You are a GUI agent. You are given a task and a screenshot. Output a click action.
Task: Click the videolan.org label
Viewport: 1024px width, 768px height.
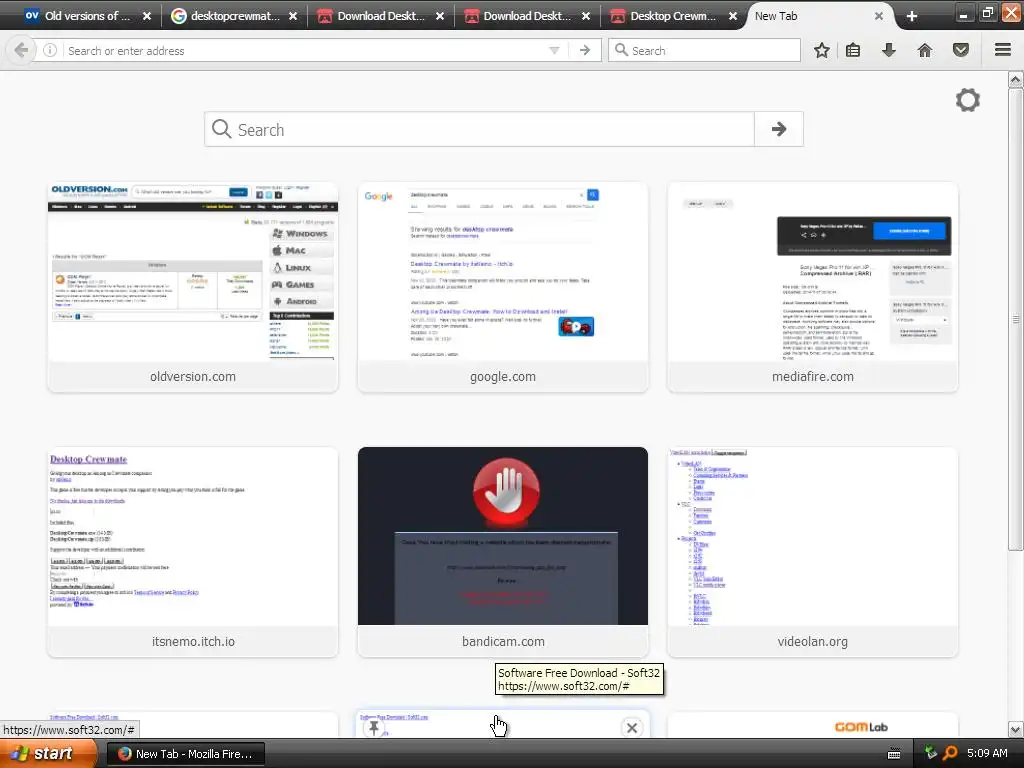812,642
